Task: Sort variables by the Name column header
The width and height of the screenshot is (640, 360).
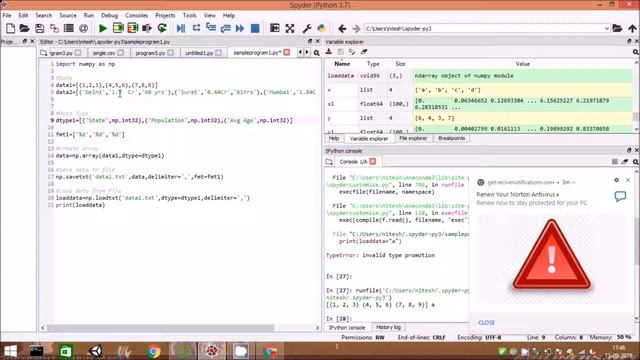Action: pyautogui.click(x=342, y=64)
